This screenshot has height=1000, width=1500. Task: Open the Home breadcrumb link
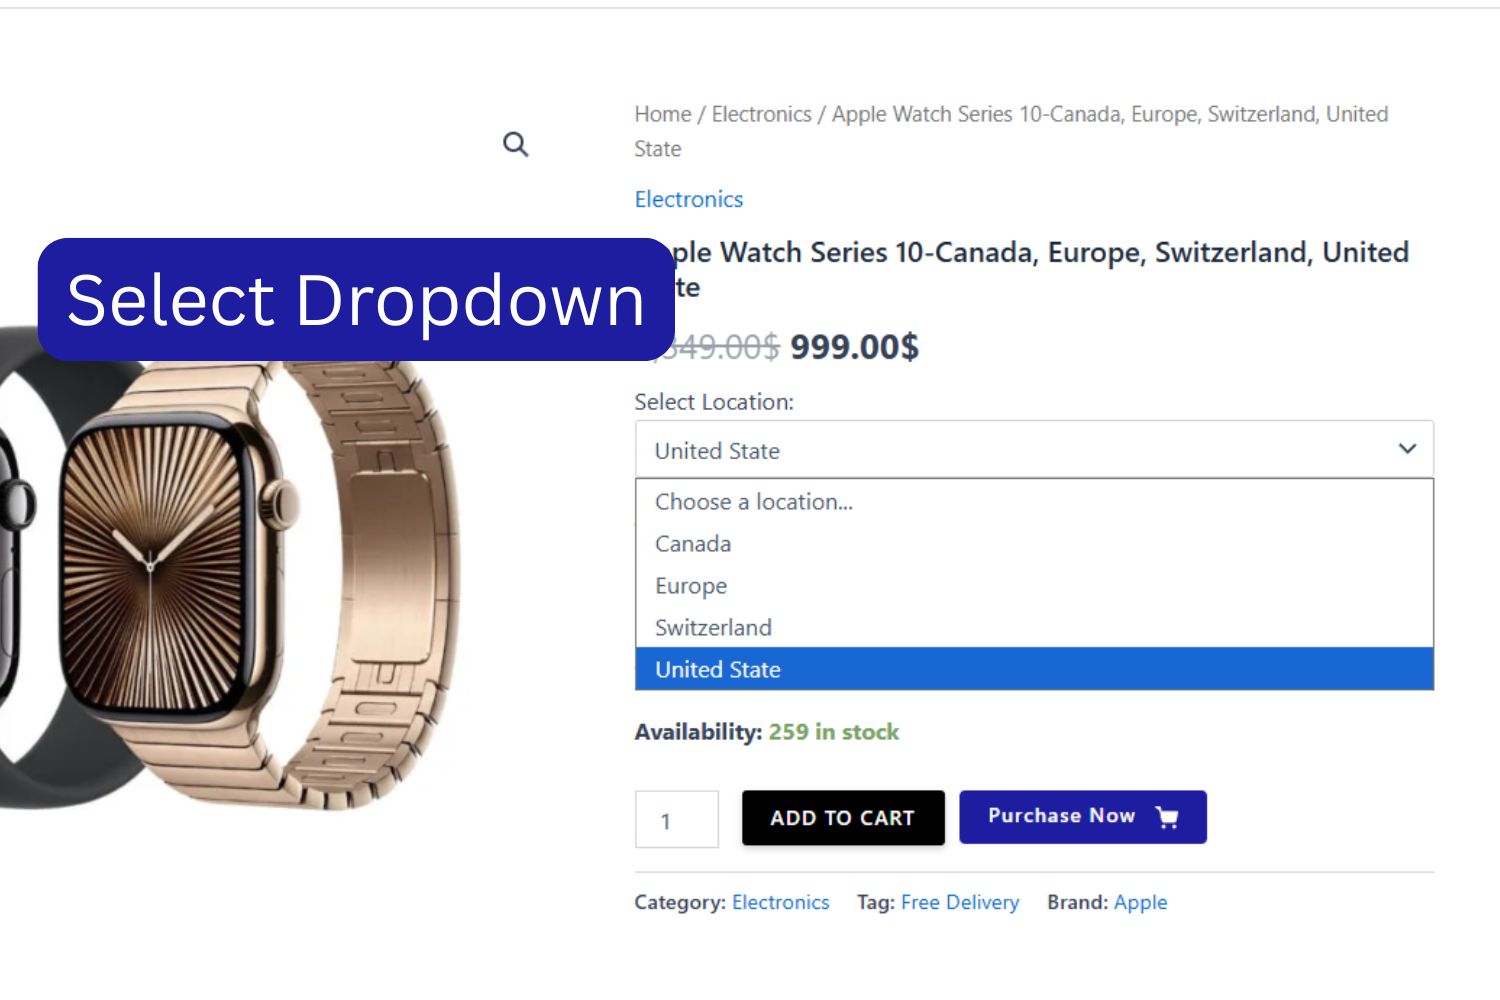click(663, 115)
